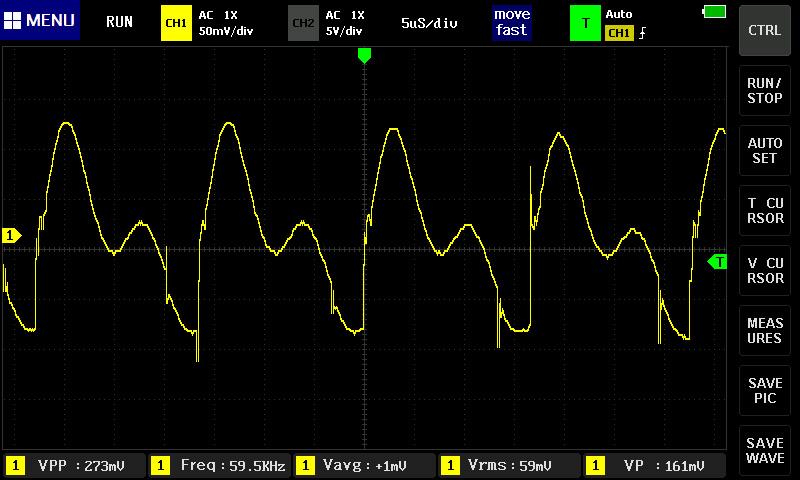Viewport: 800px width, 480px height.
Task: Select channel badge next to Vrms
Action: (450, 466)
